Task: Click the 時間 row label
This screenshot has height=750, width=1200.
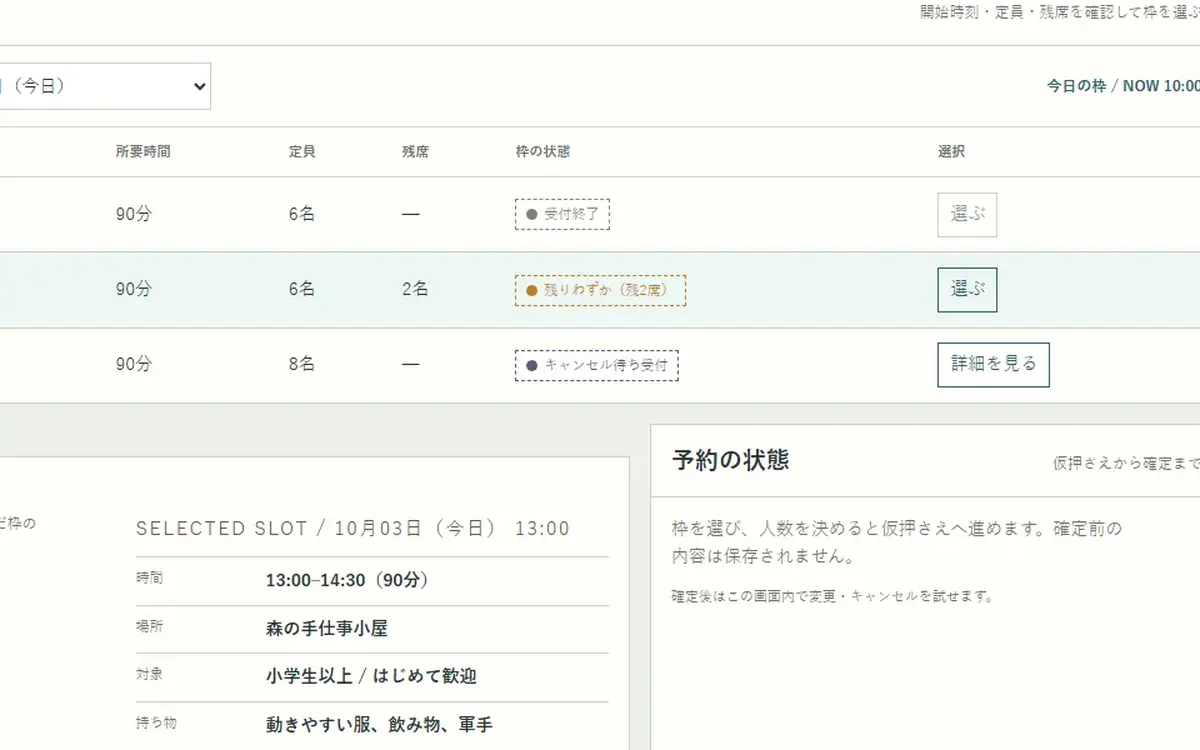Action: tap(149, 578)
